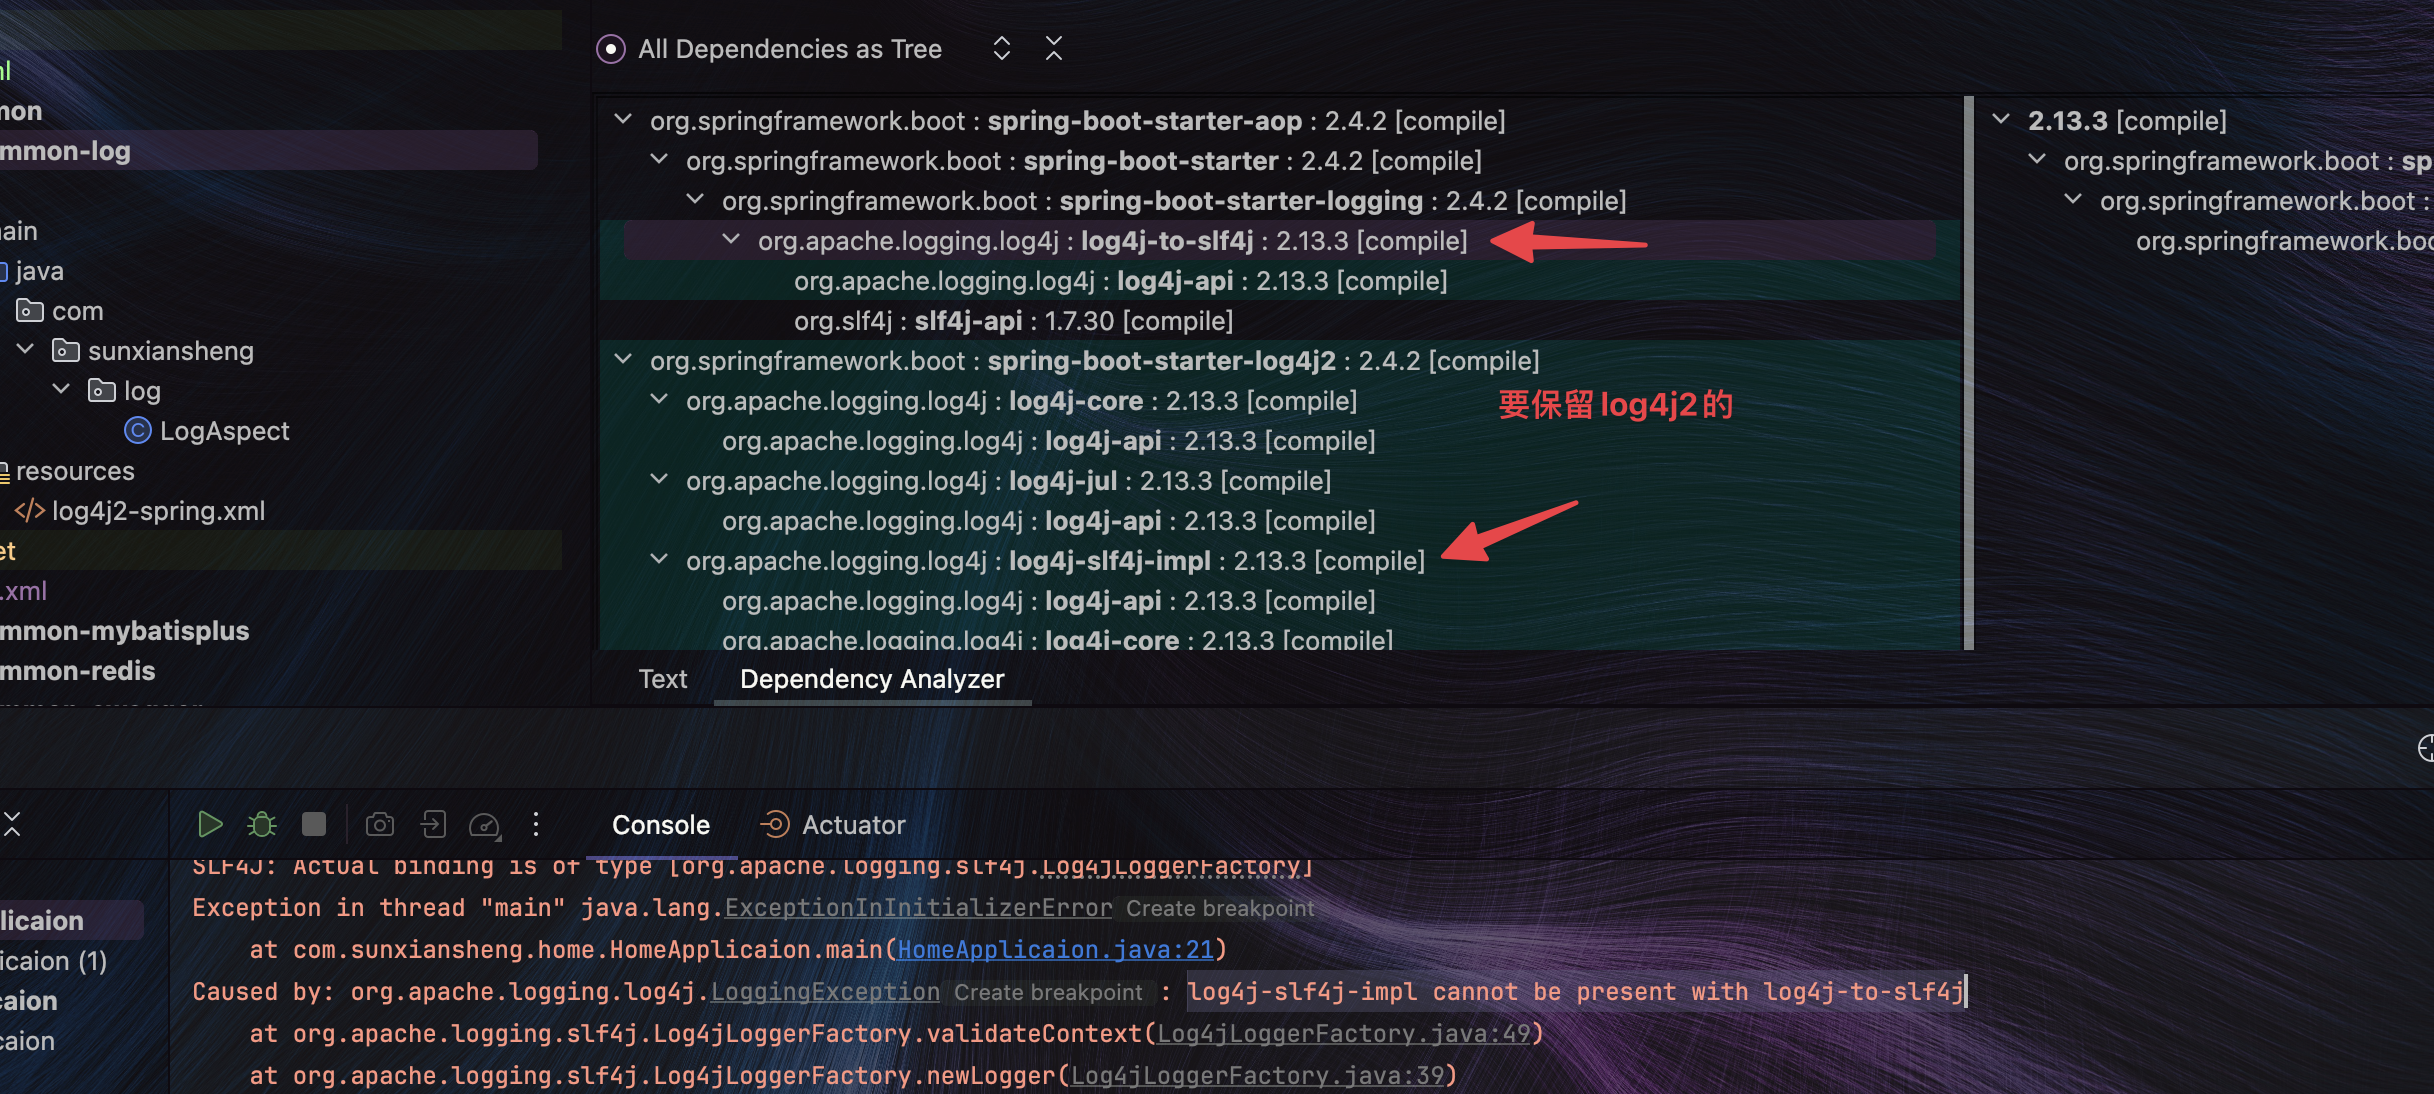Collapse the sunxiansheng package folder
The image size is (2434, 1094).
click(x=26, y=350)
